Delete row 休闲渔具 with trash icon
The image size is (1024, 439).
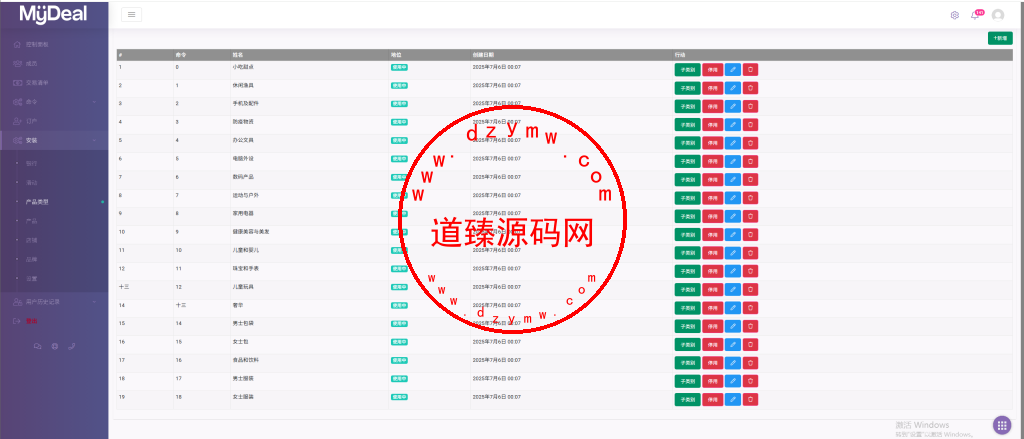(x=750, y=88)
